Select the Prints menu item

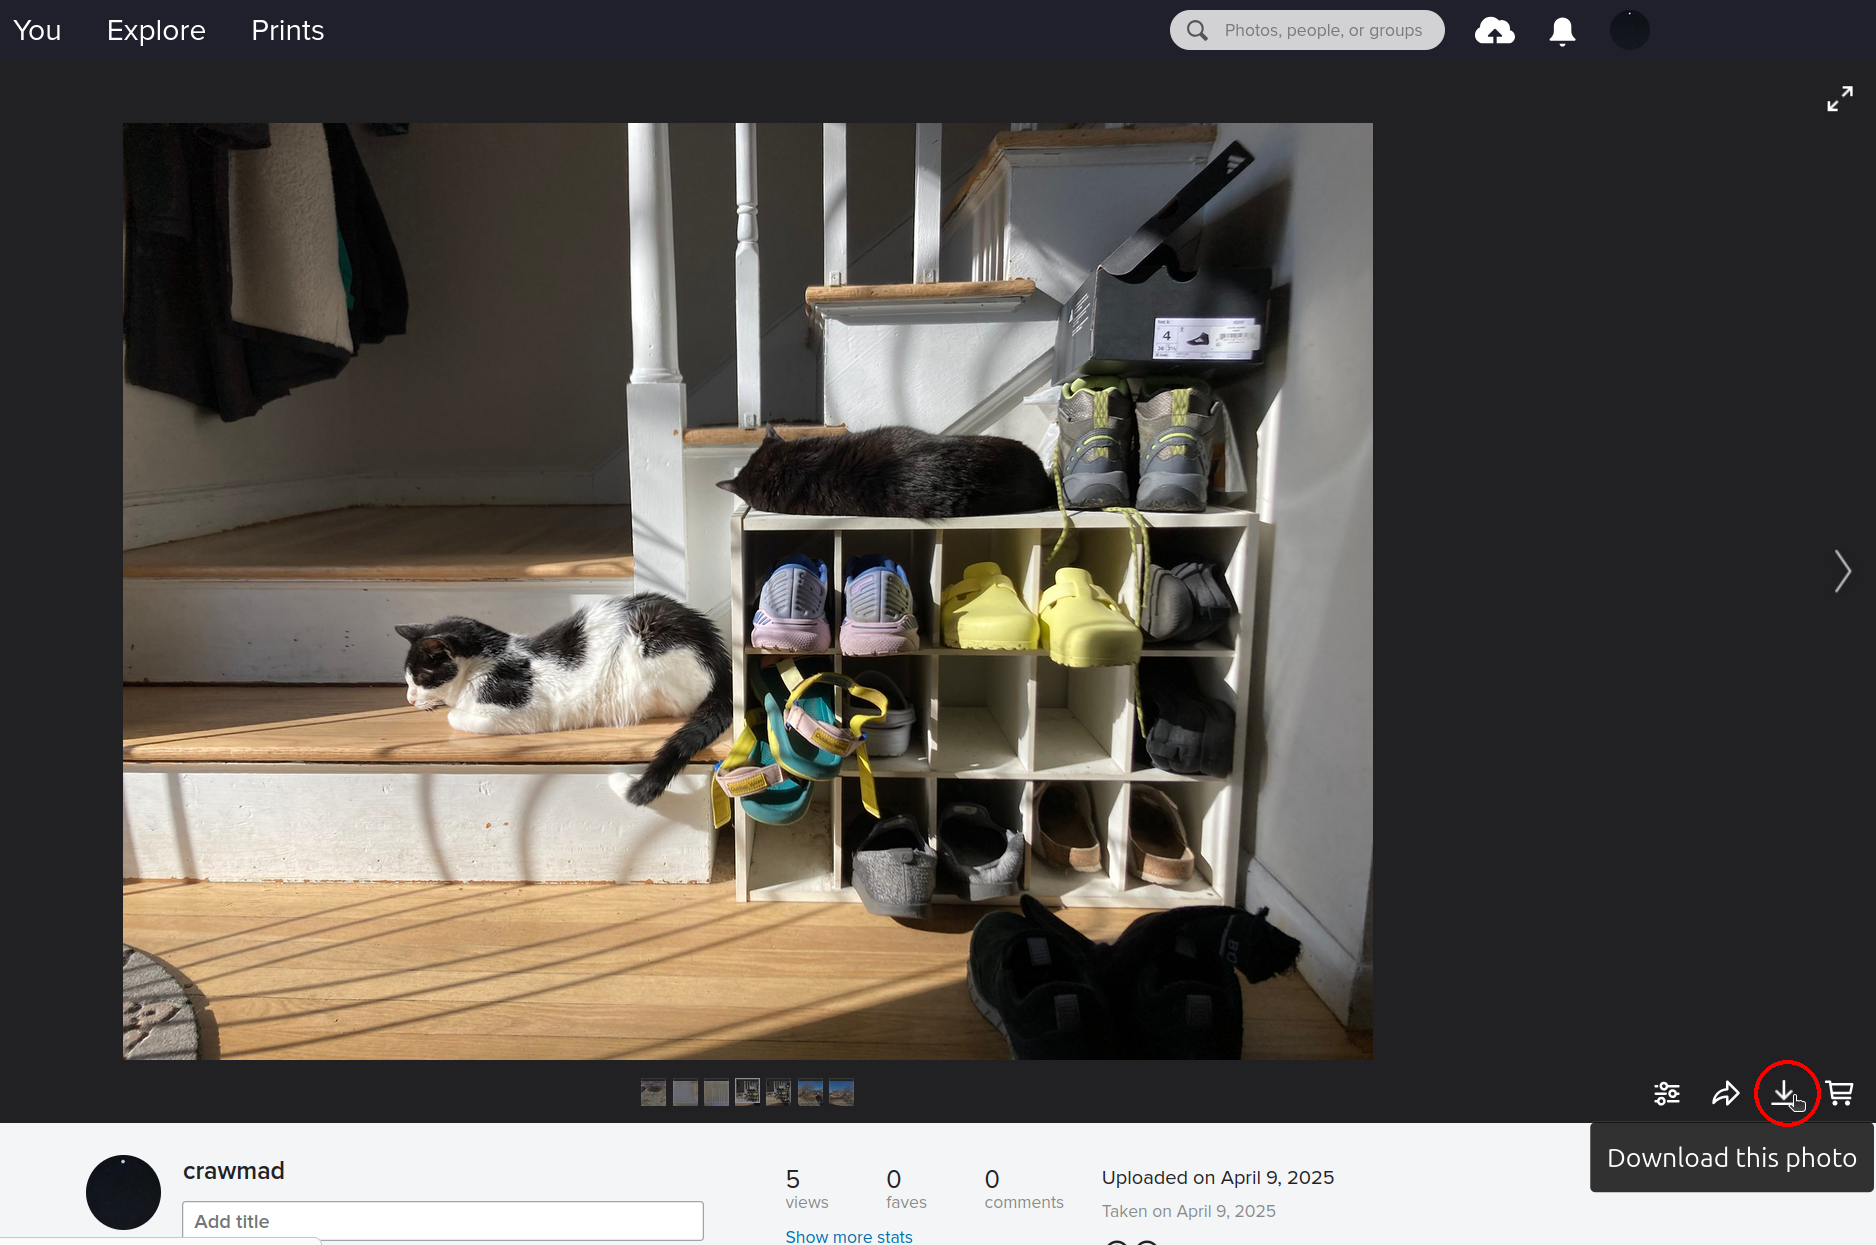[287, 30]
